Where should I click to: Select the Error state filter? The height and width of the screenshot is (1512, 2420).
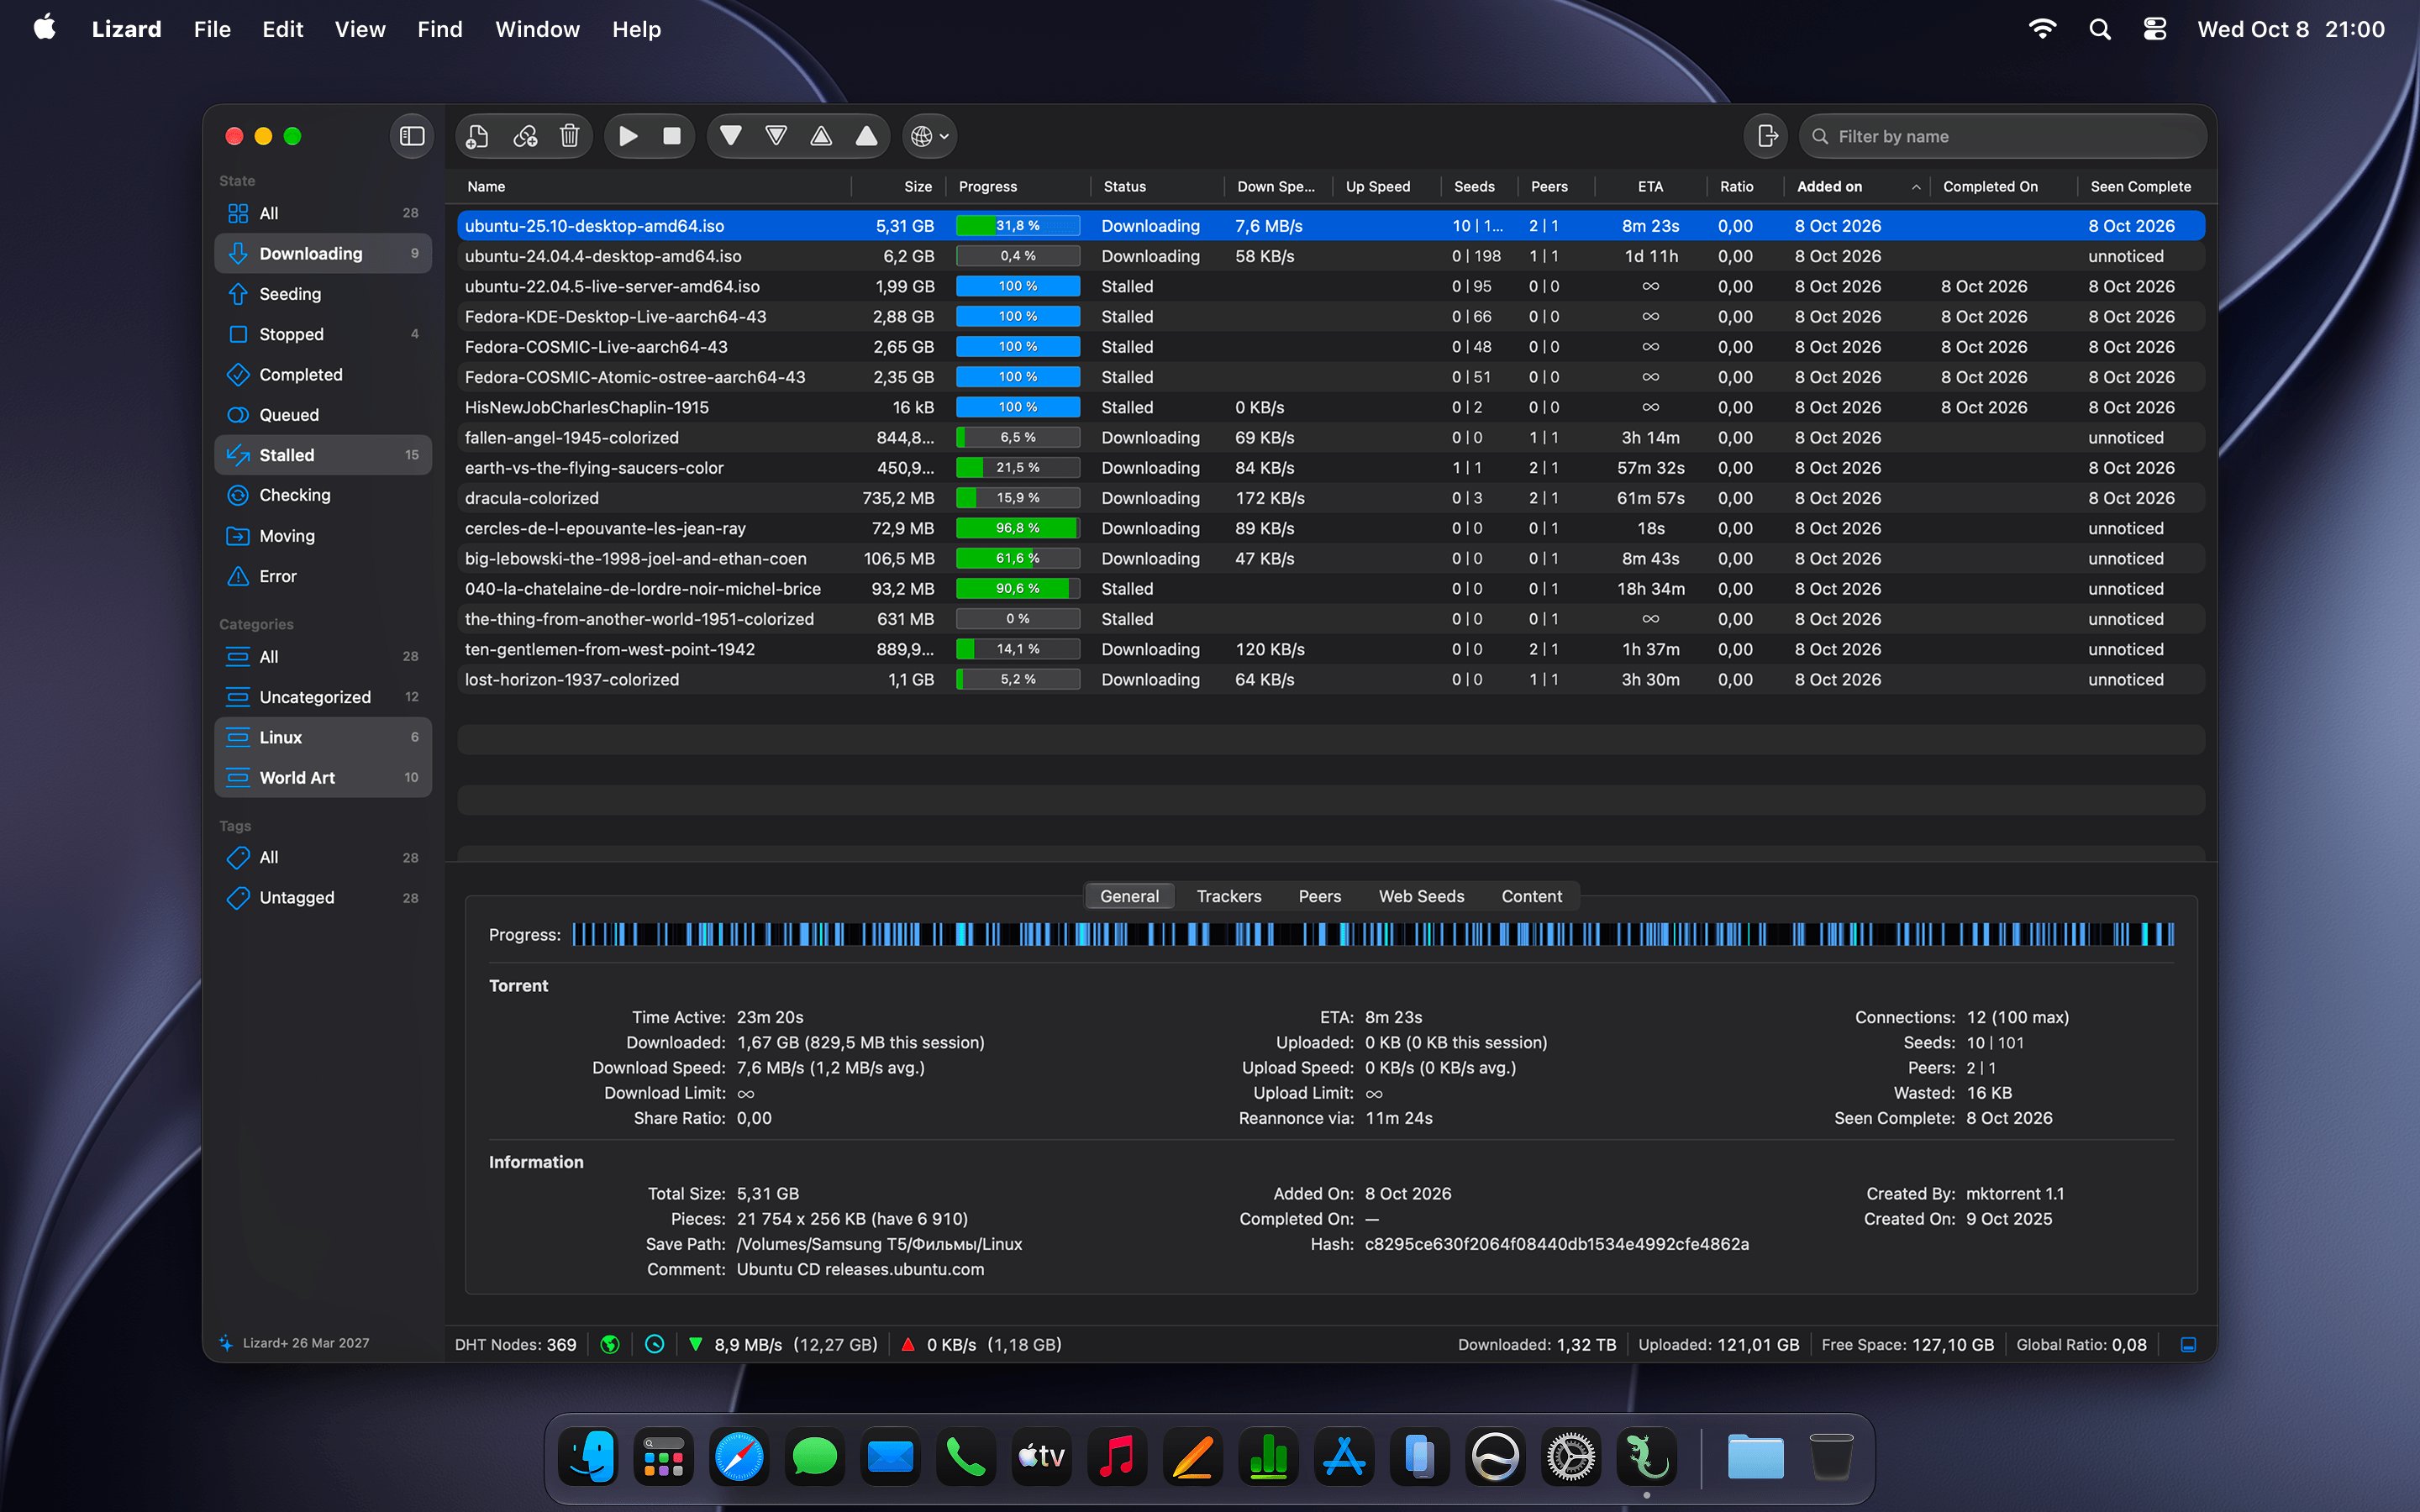click(323, 576)
